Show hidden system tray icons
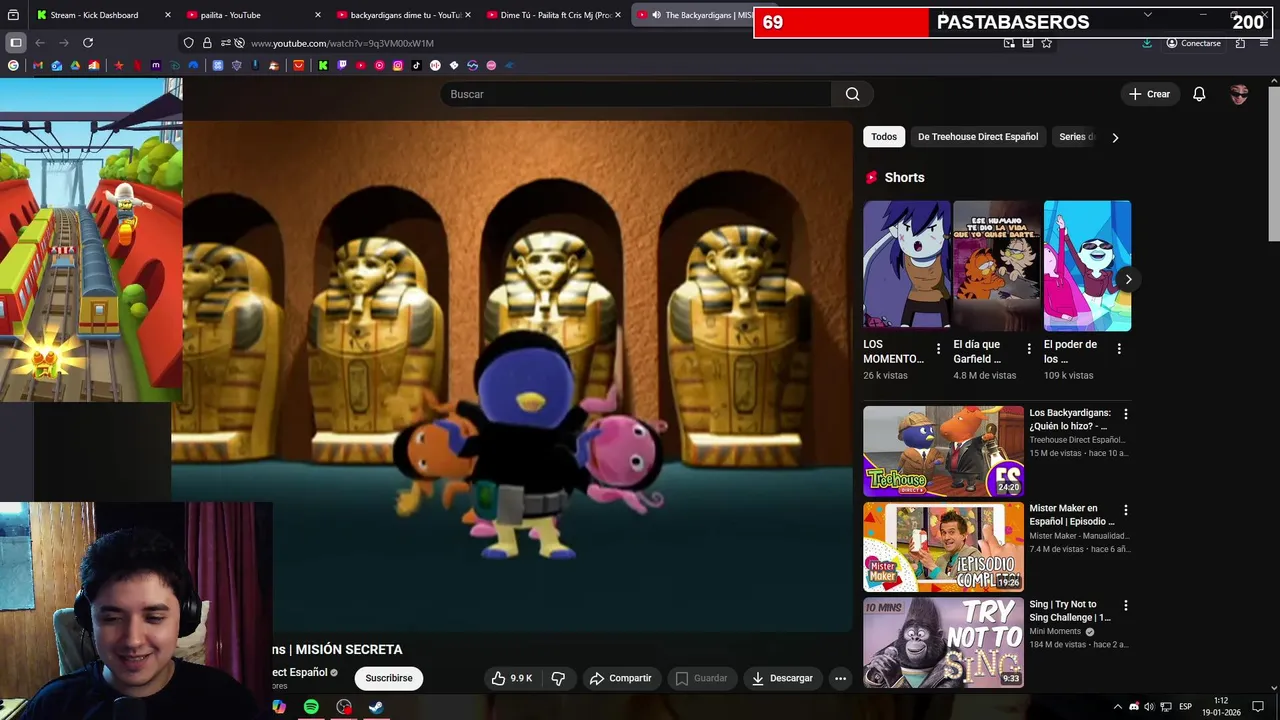Viewport: 1280px width, 720px height. [x=1118, y=707]
